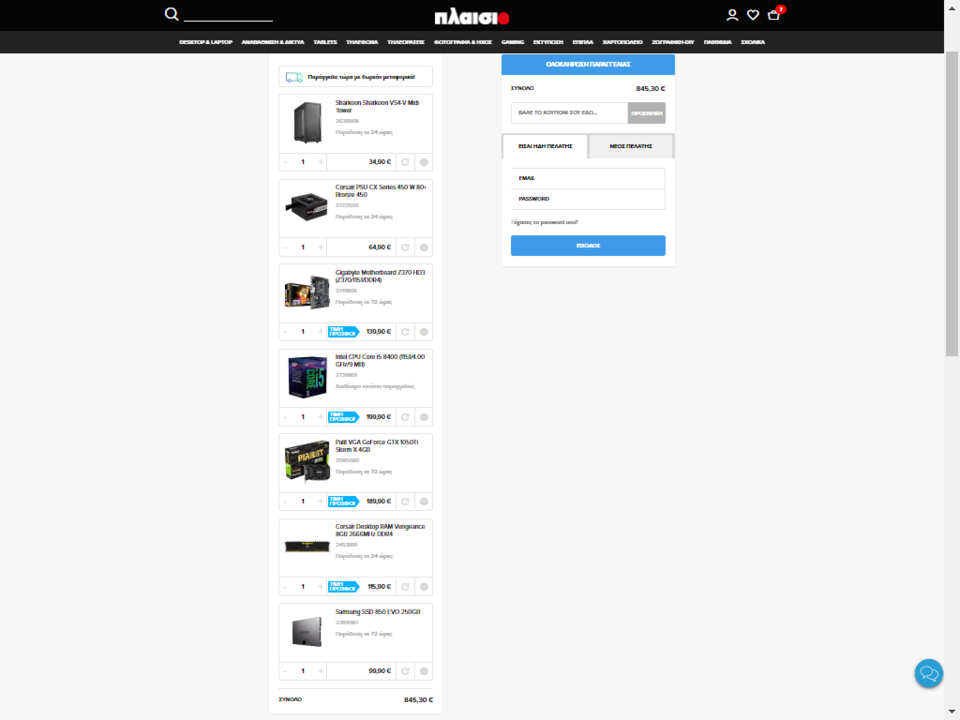Switch to the new customer tab
The image size is (960, 720).
coord(631,146)
